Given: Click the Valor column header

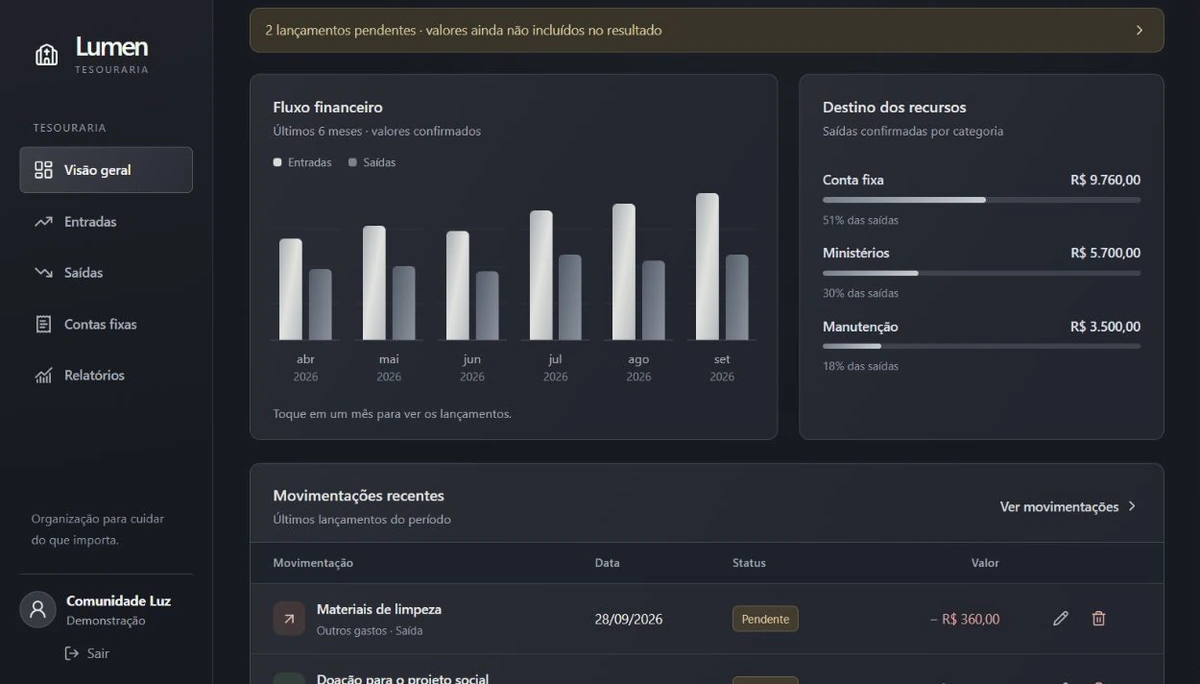Looking at the screenshot, I should pyautogui.click(x=985, y=563).
